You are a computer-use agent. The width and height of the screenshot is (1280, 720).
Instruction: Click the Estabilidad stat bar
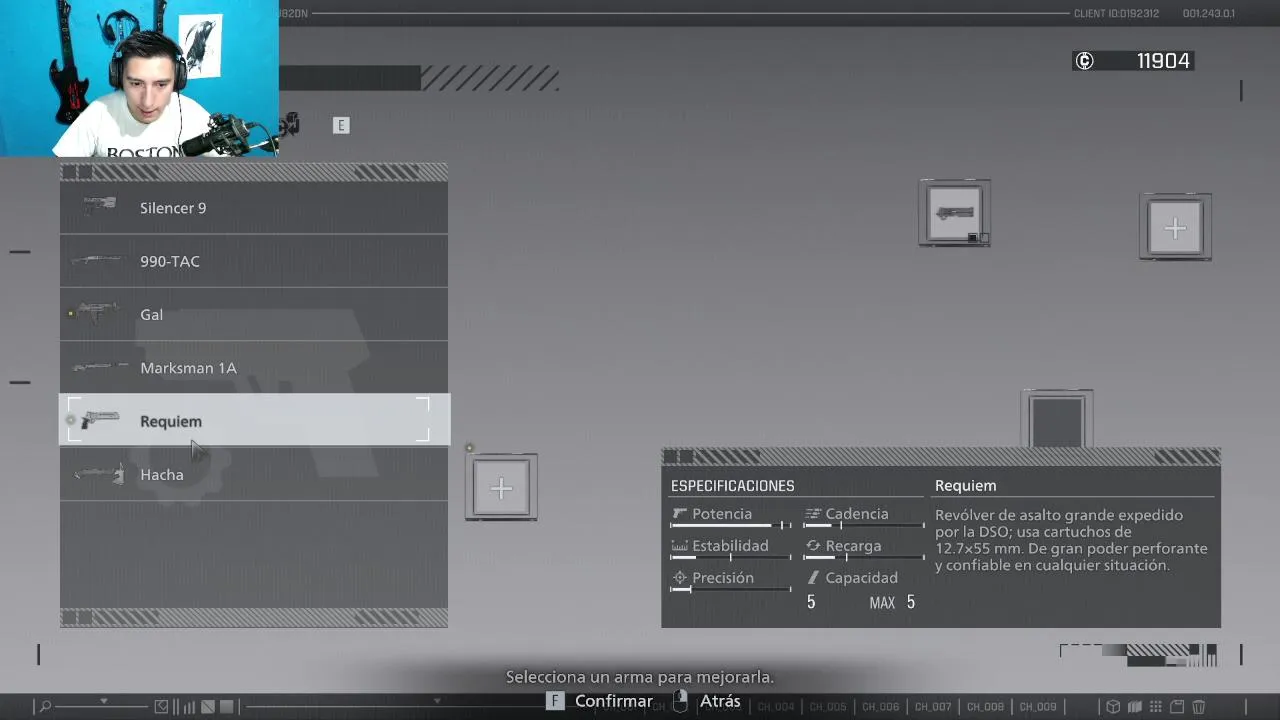(x=731, y=557)
